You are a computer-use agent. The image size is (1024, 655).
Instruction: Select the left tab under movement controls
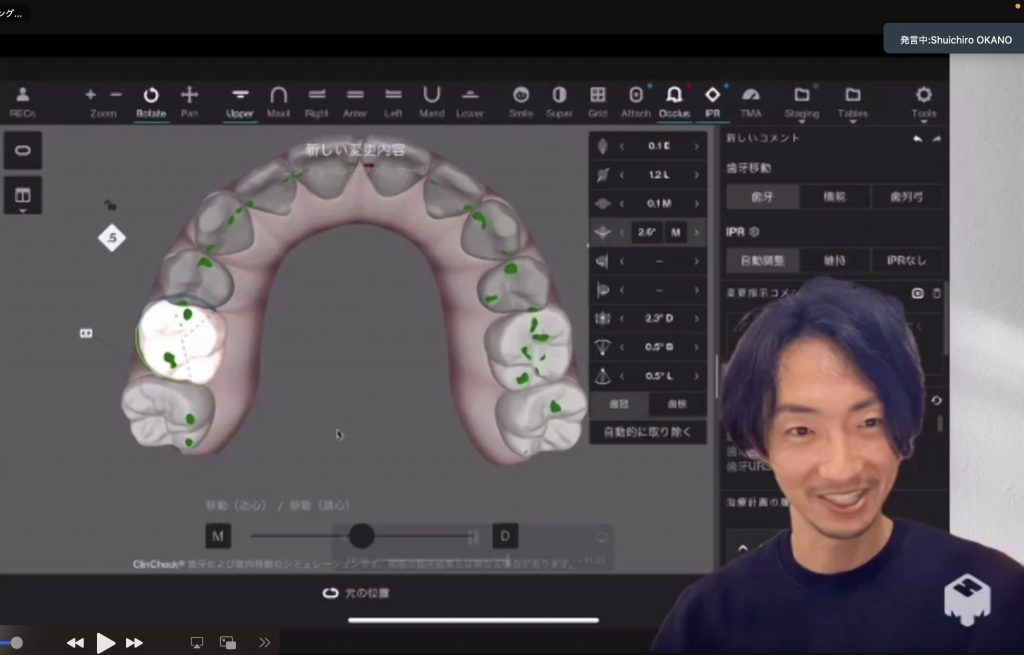619,404
